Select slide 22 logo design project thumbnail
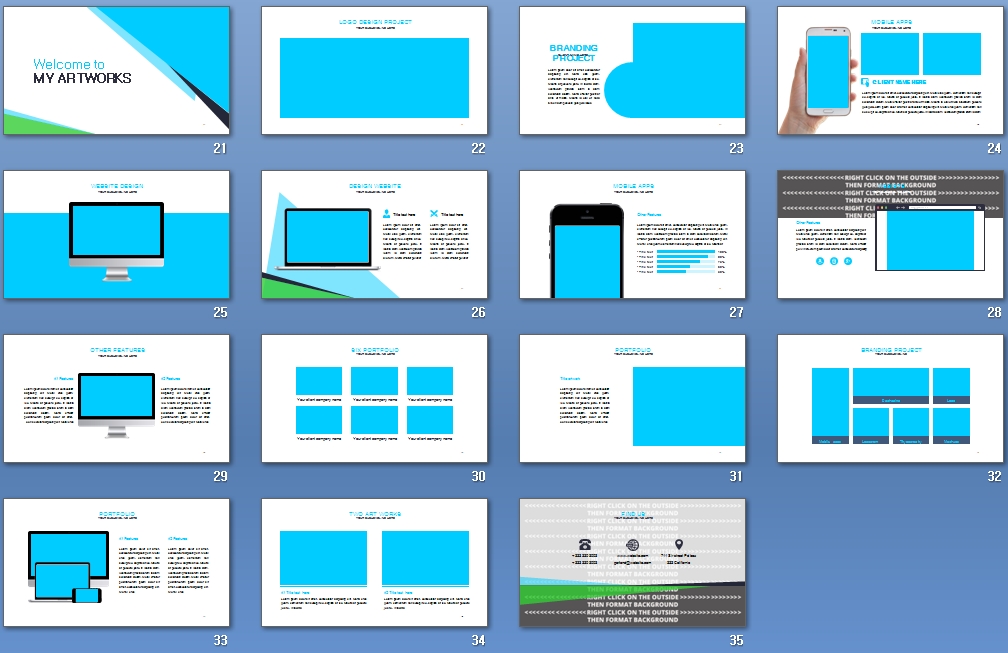 pyautogui.click(x=375, y=70)
